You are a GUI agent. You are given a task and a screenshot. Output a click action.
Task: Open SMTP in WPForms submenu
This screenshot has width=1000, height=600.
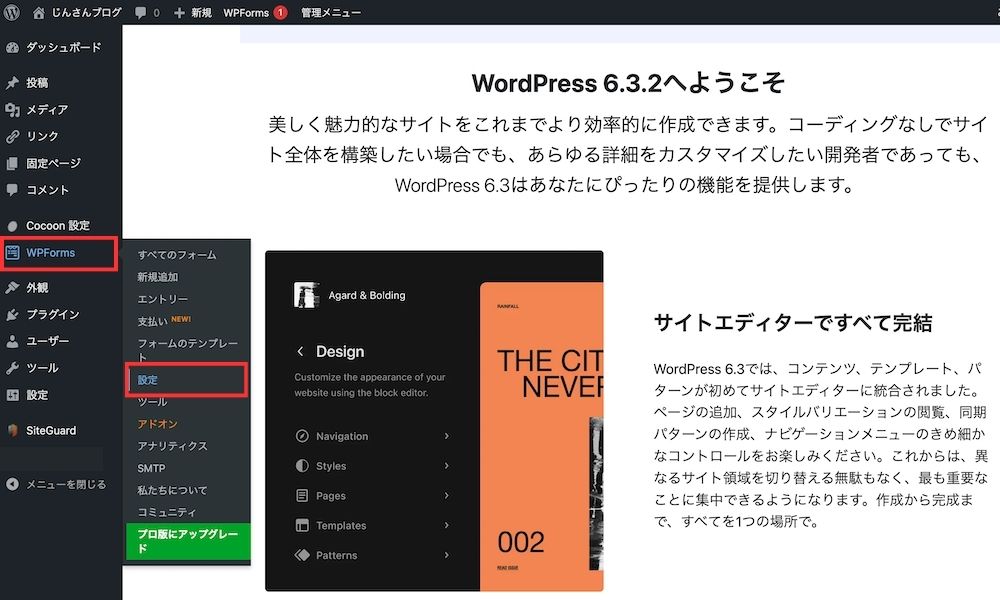click(x=151, y=468)
